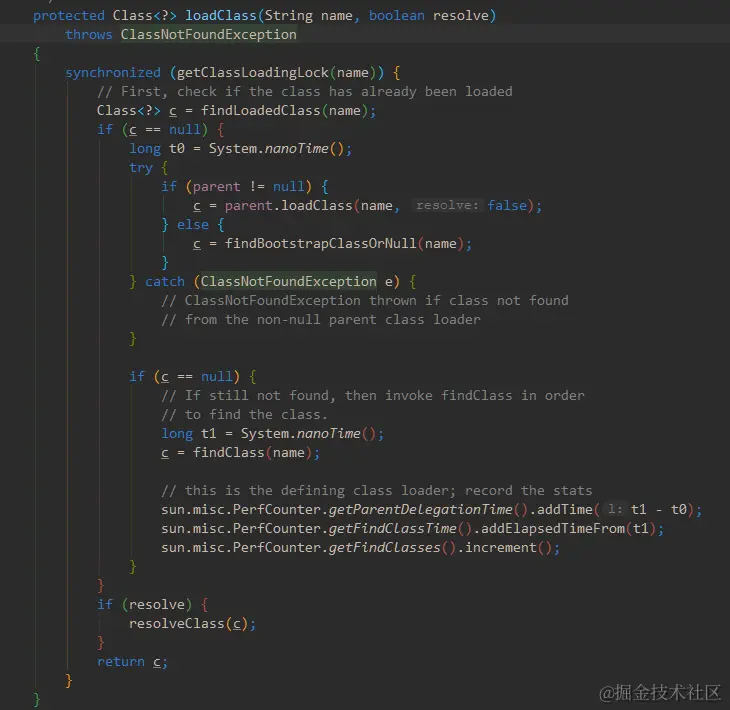Click the 't0' variable declaration
Screen dimensions: 730x710
[176, 149]
